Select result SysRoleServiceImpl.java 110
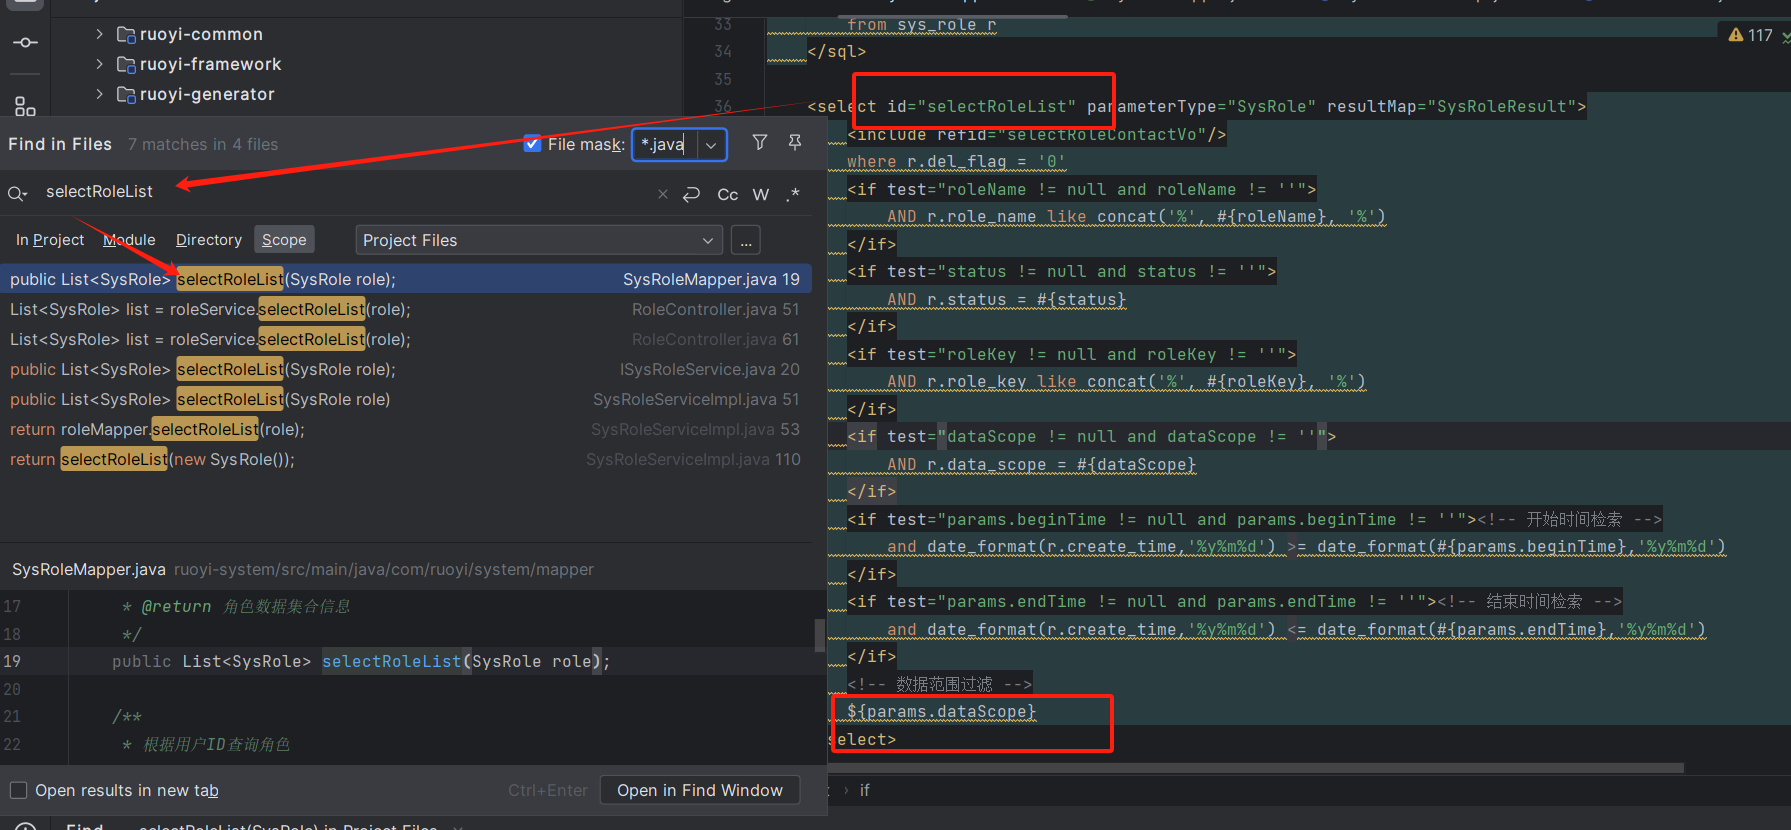The image size is (1791, 830). [x=405, y=459]
